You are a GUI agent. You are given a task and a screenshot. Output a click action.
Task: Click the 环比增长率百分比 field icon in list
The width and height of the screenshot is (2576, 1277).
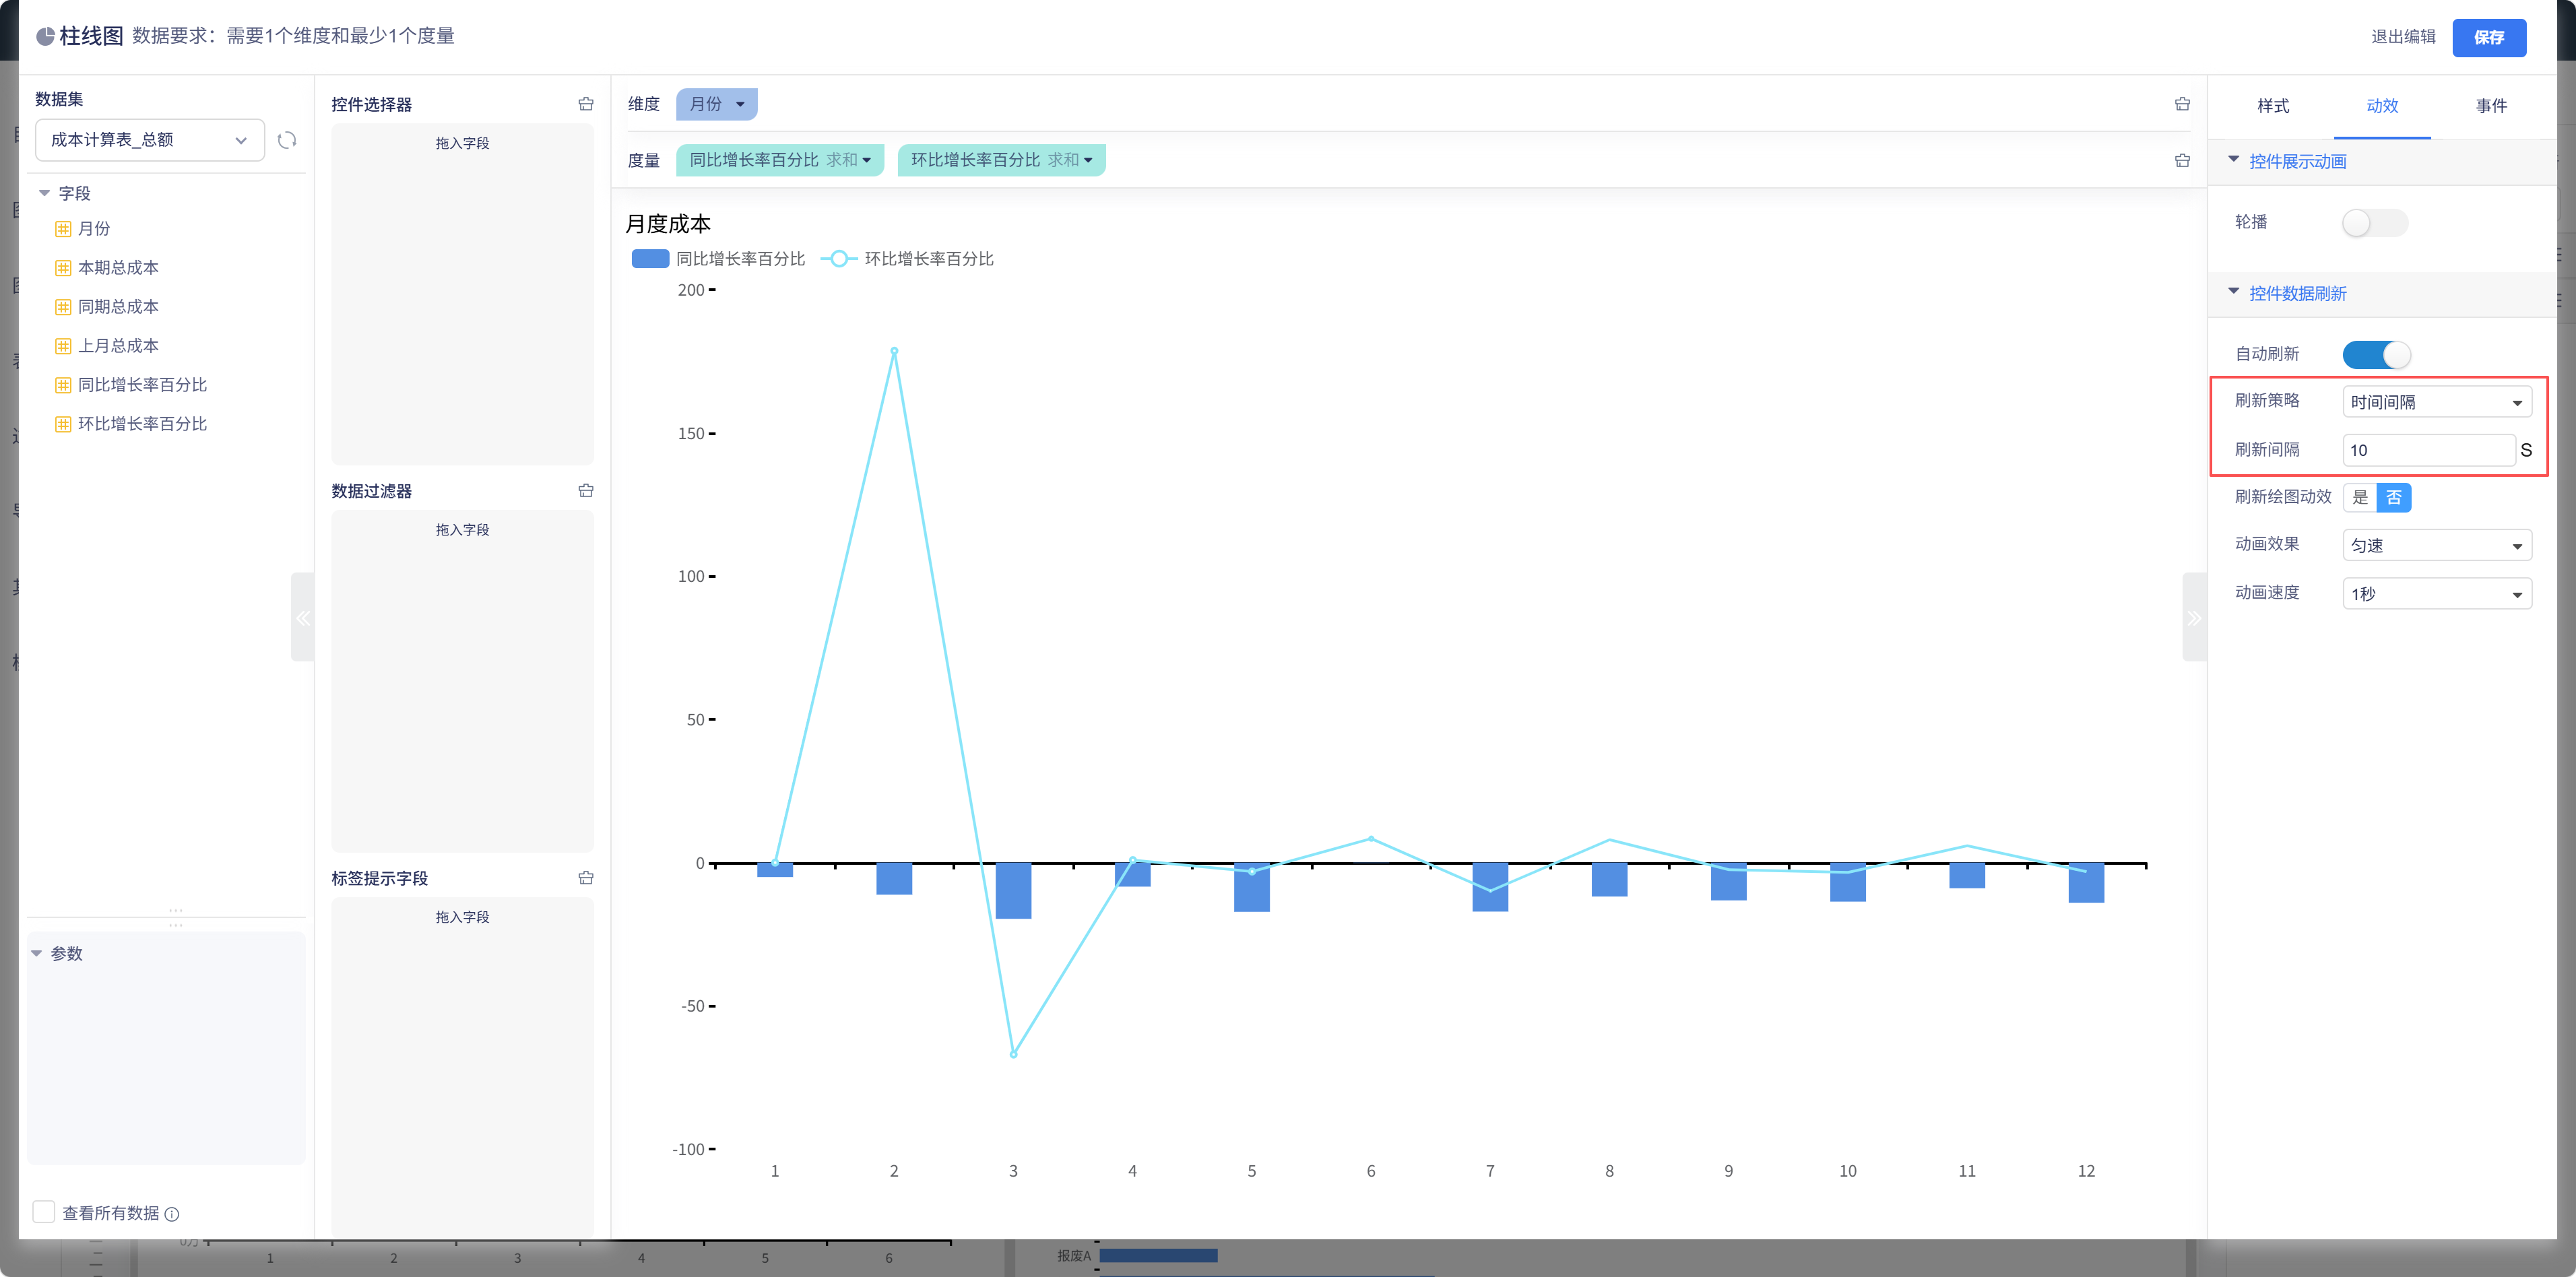click(63, 424)
